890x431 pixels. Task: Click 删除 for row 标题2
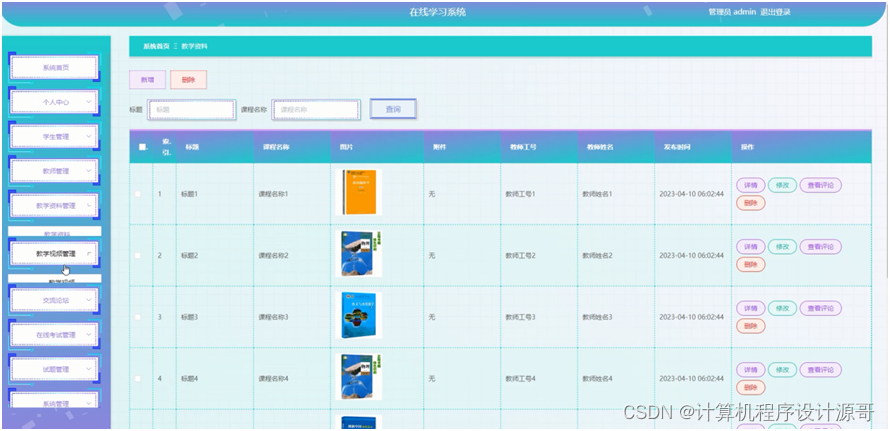[x=750, y=264]
